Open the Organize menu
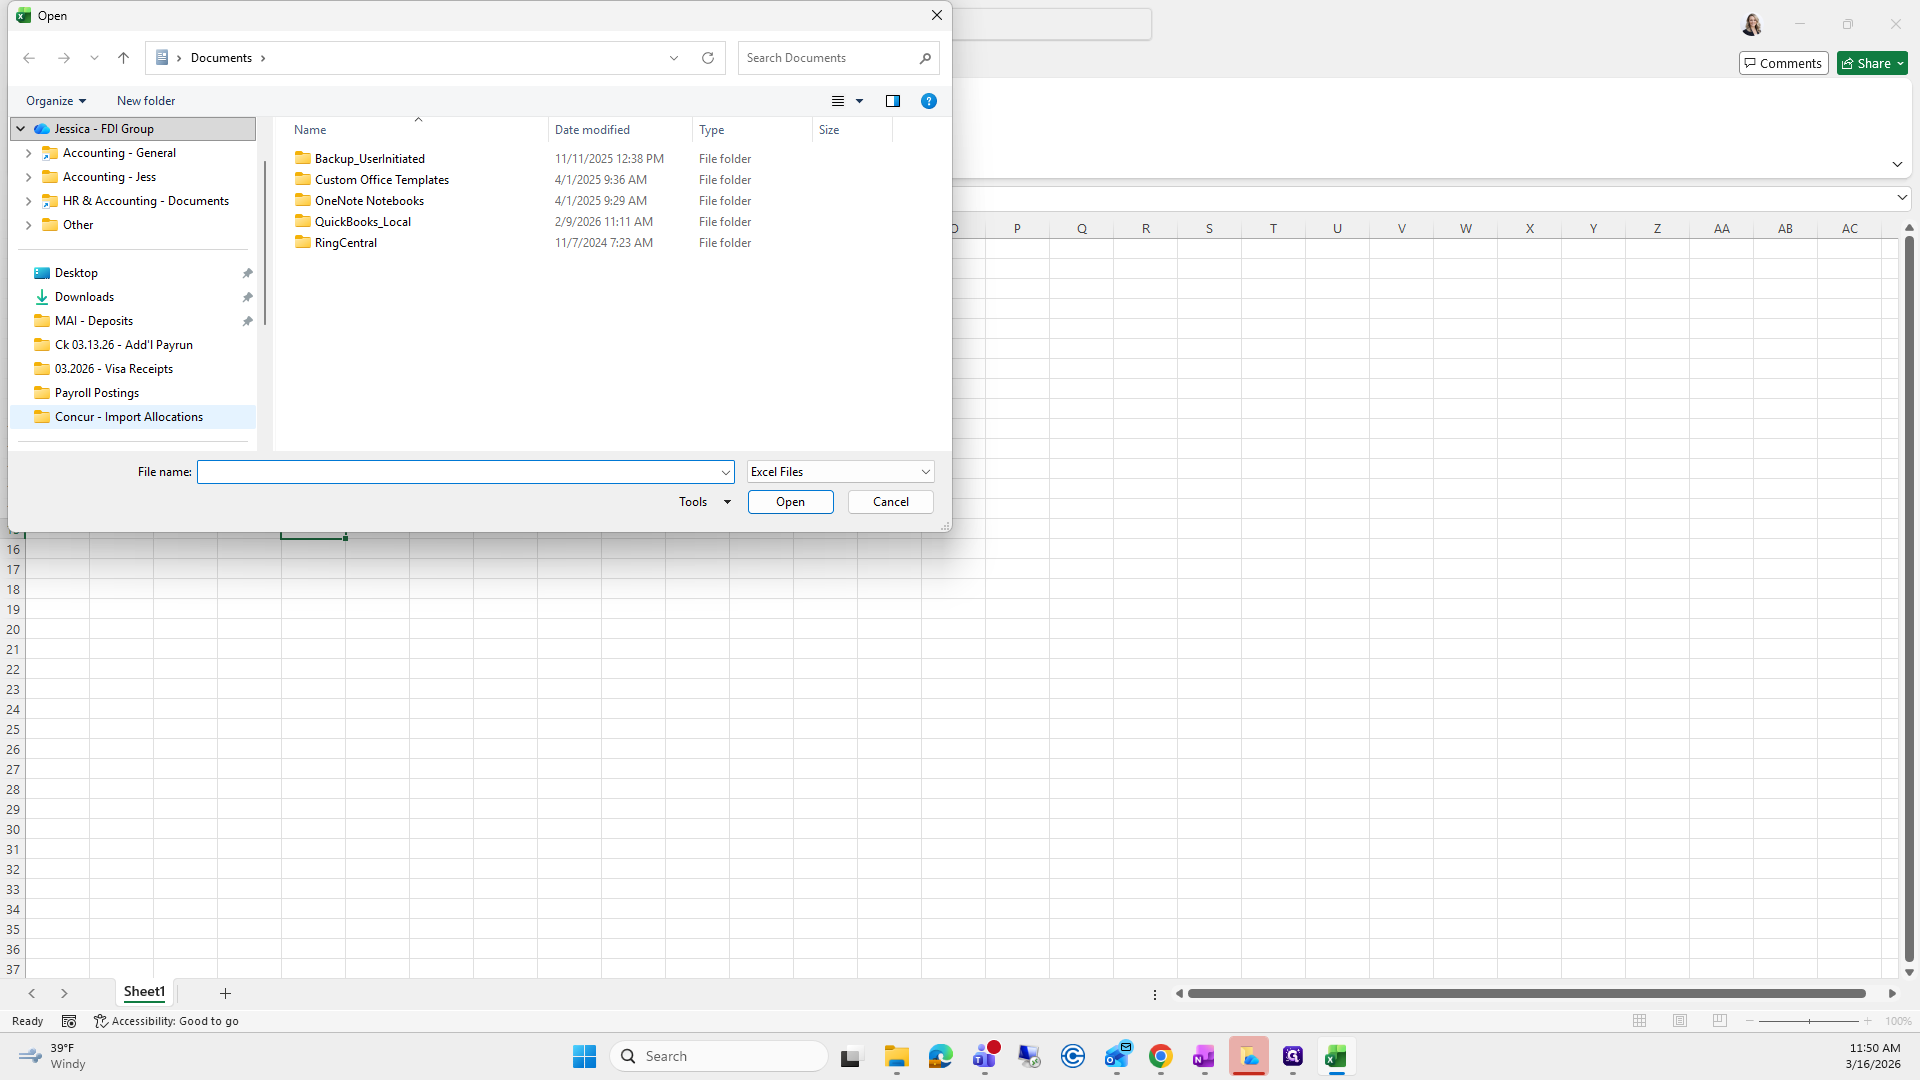 (56, 101)
